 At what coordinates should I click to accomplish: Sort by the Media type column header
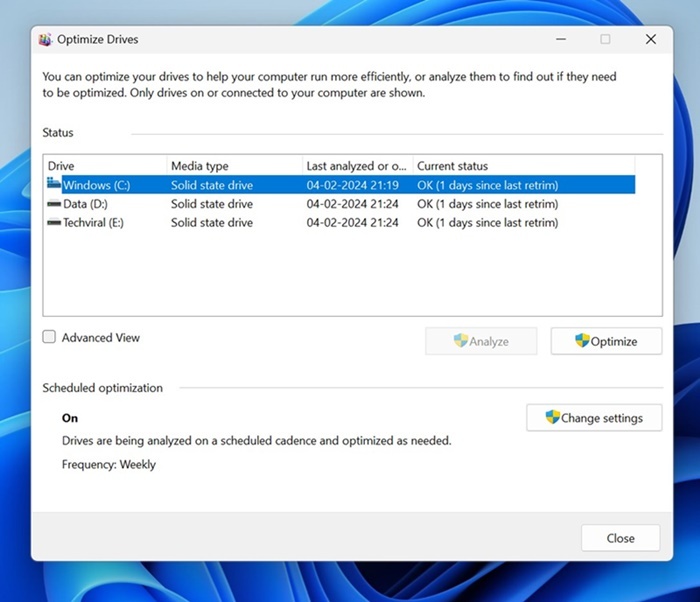point(235,166)
